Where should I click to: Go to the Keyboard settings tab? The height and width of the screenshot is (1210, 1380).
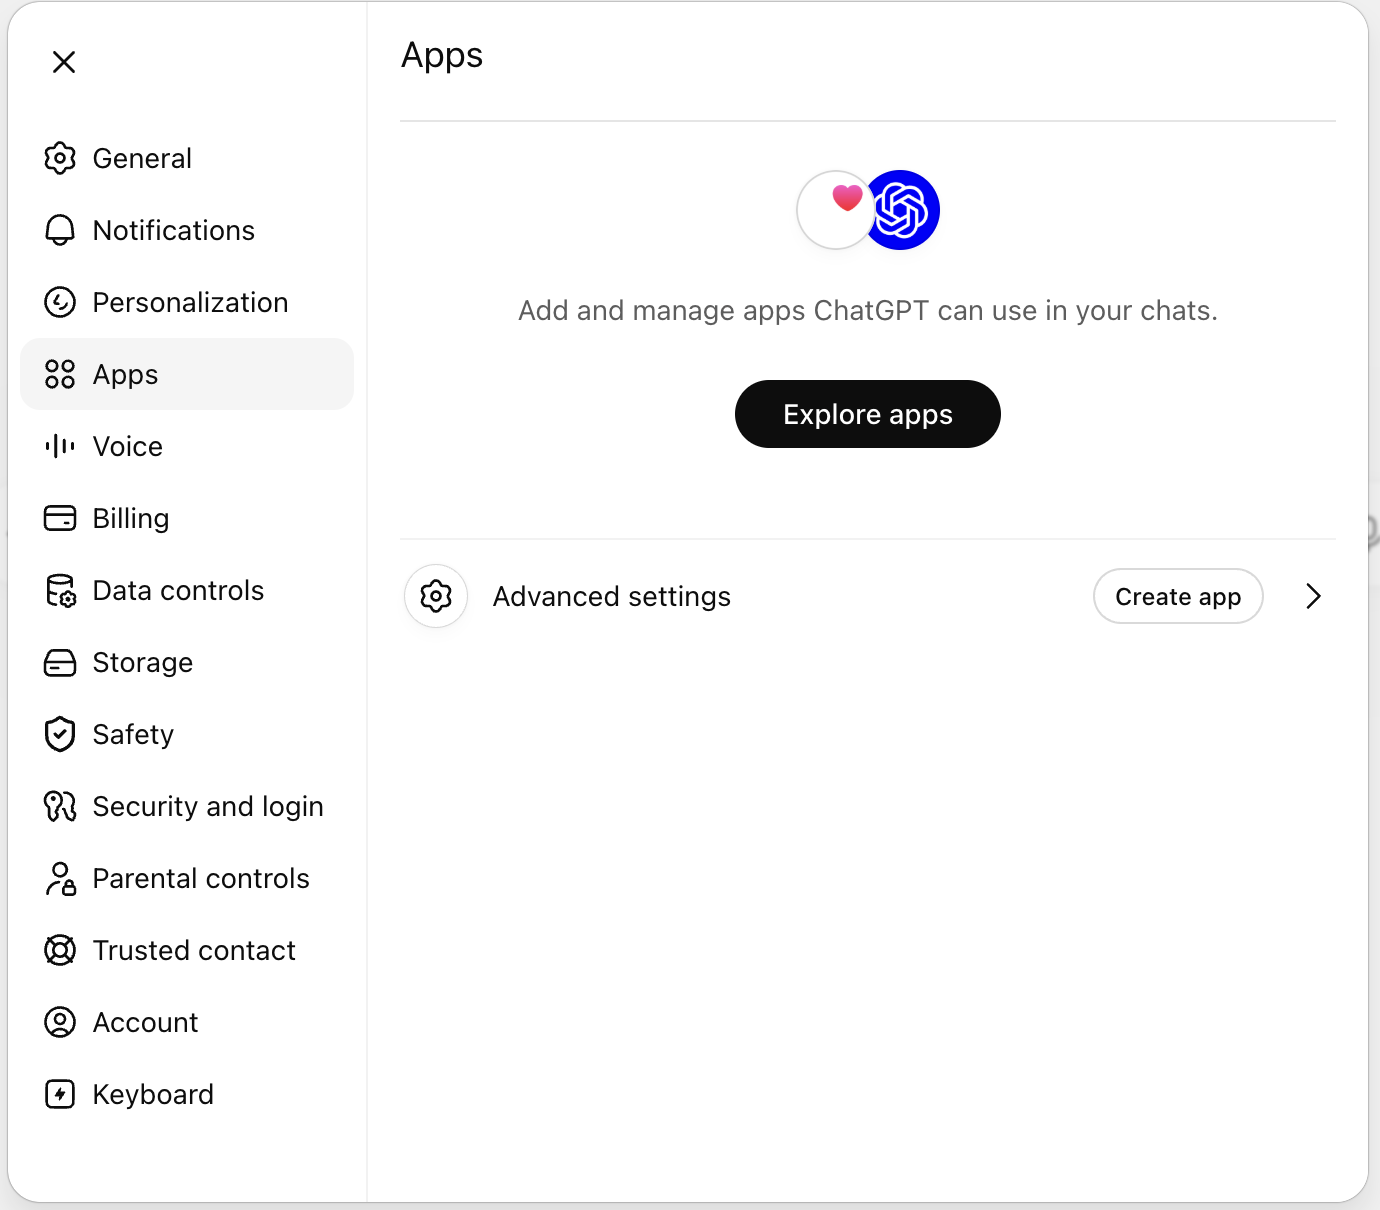point(187,1094)
